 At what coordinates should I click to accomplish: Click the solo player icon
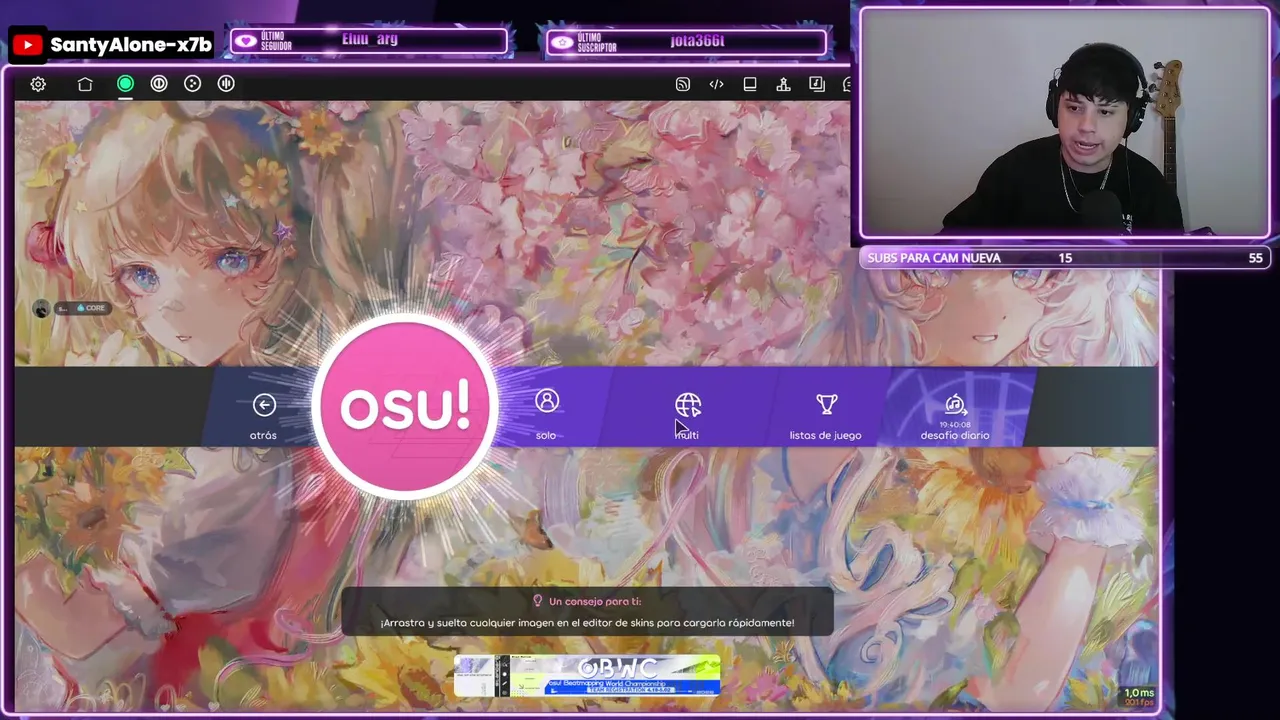546,401
